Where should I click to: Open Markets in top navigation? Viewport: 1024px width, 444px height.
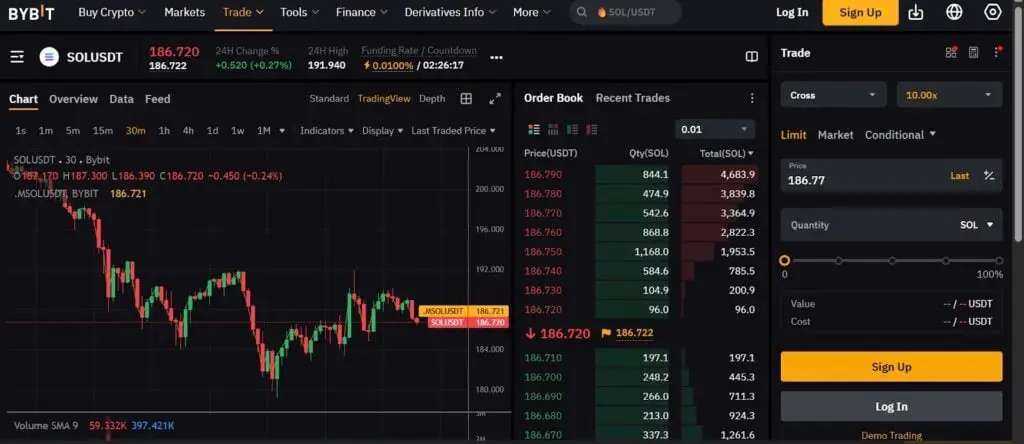pyautogui.click(x=184, y=12)
